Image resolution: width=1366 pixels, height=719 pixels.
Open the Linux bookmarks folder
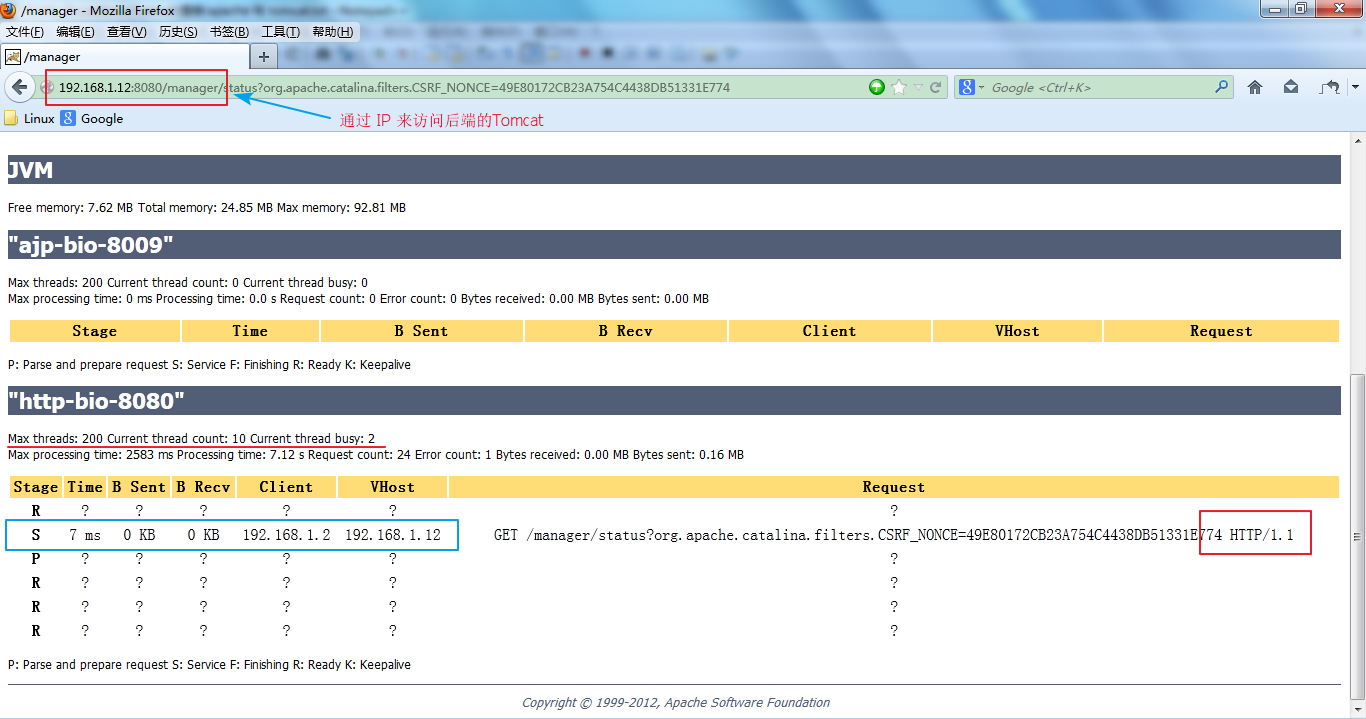29,118
